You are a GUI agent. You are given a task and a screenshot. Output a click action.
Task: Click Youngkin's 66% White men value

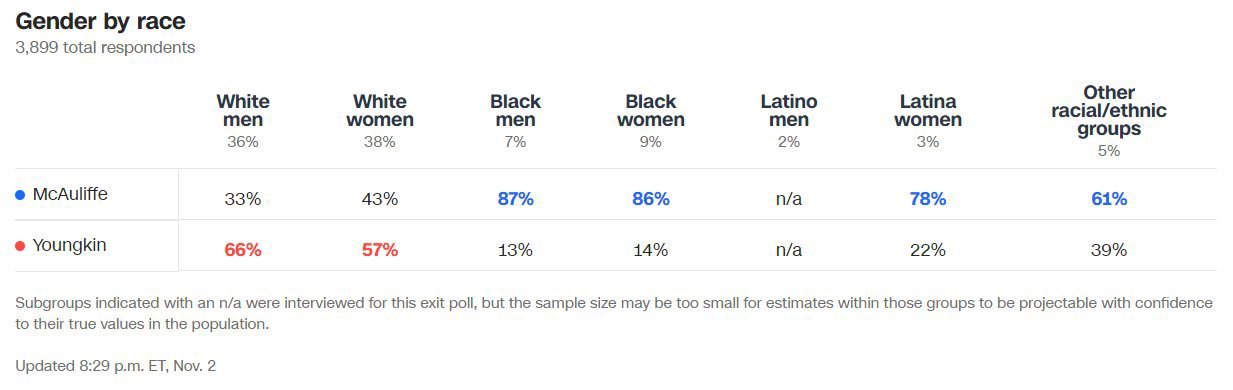coord(243,250)
